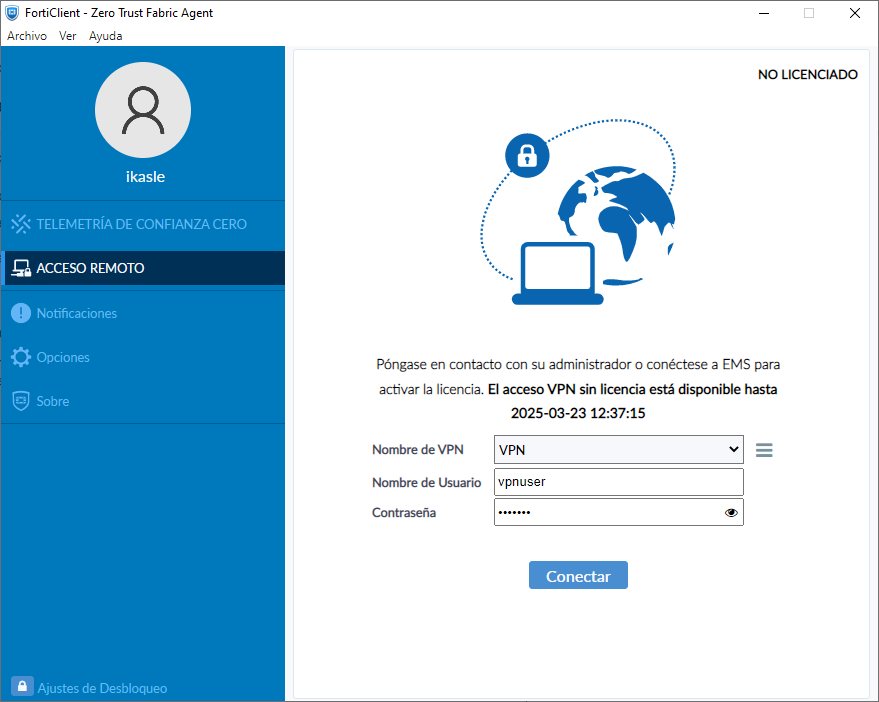Click the Opciones gear icon
Screen dimensions: 879x702
coord(21,357)
